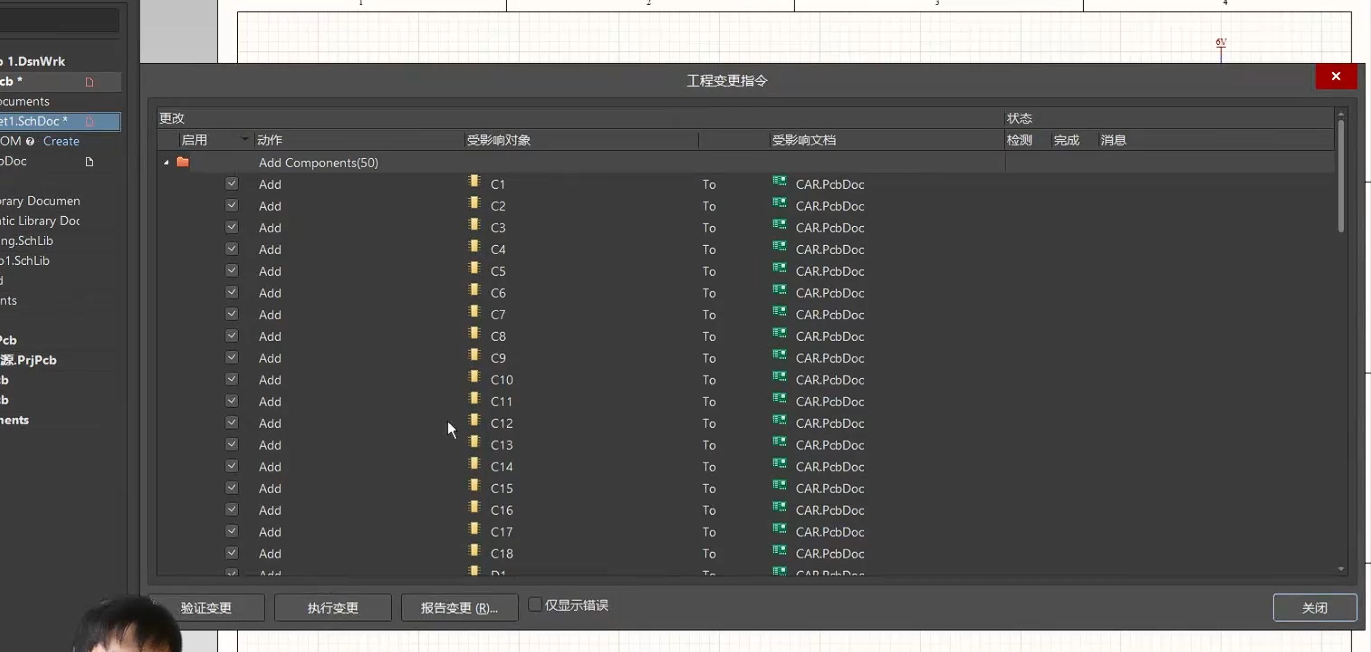Click the 报告变更 (R)... button
The image size is (1371, 652).
(x=459, y=607)
